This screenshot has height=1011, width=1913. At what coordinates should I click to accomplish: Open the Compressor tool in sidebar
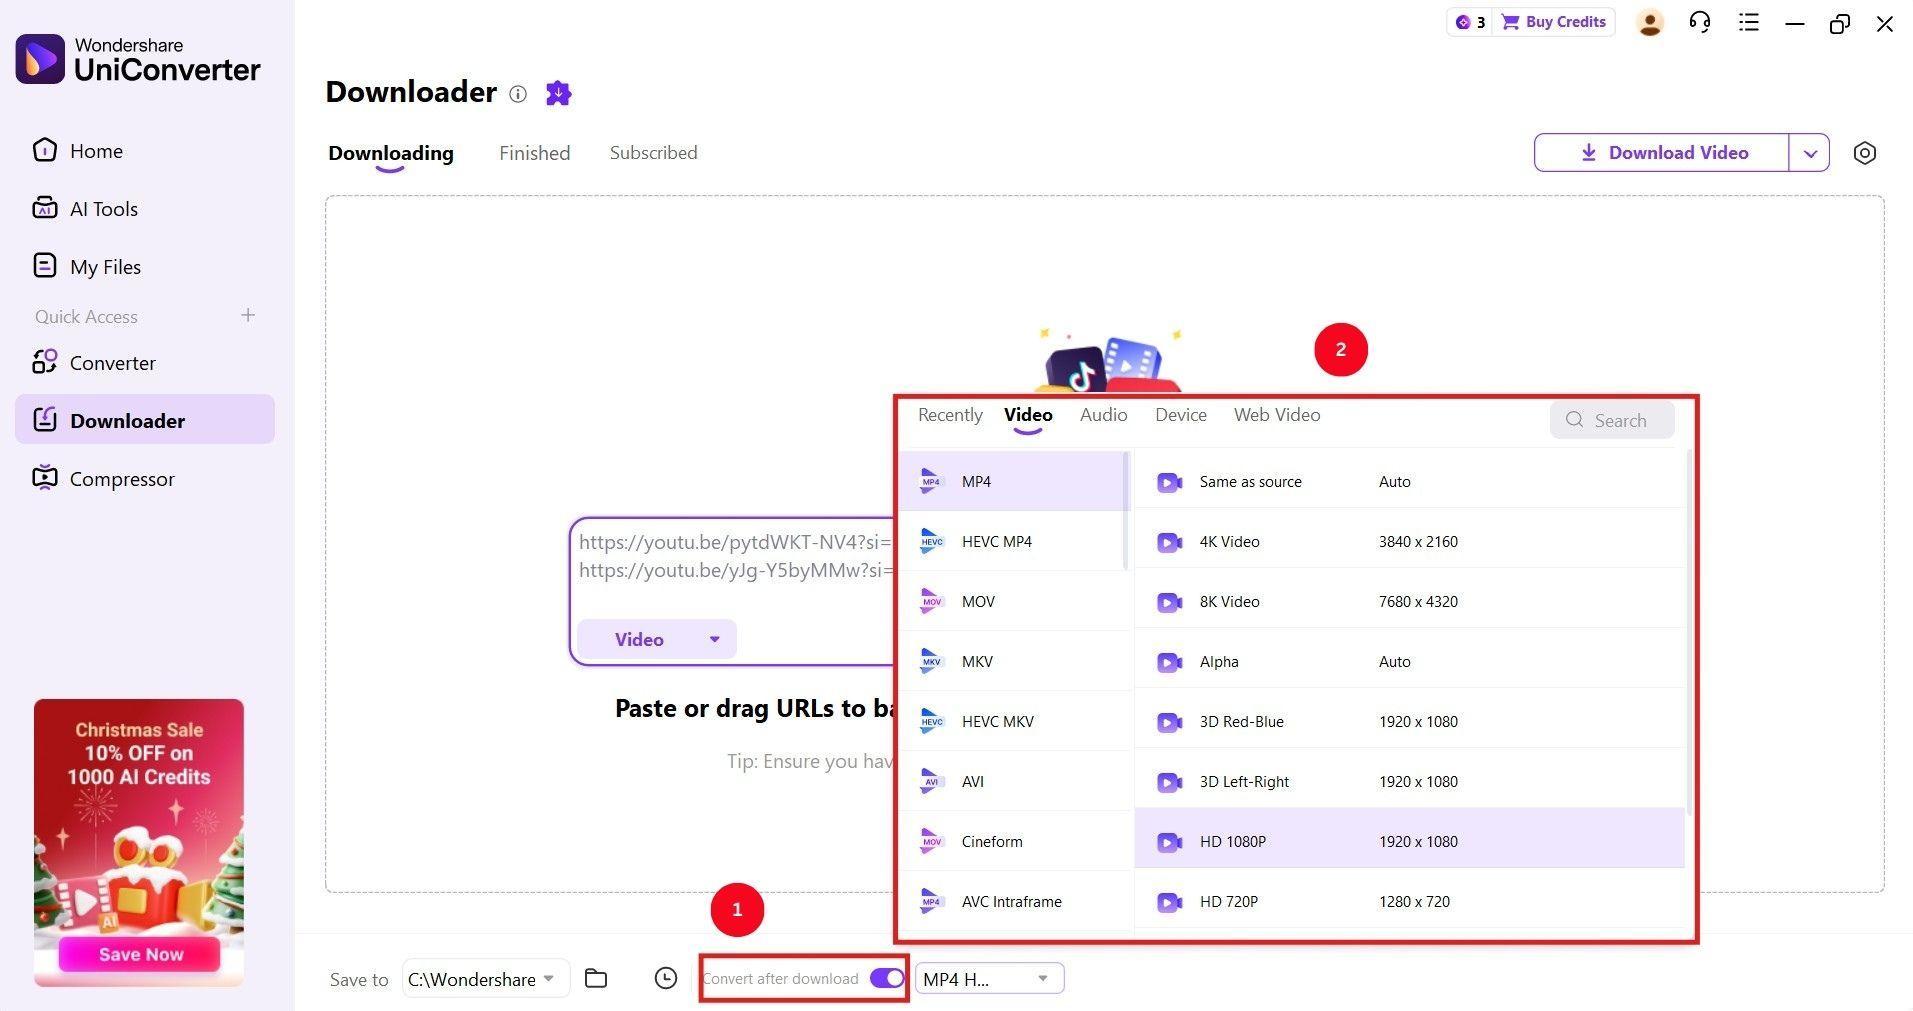(x=122, y=479)
